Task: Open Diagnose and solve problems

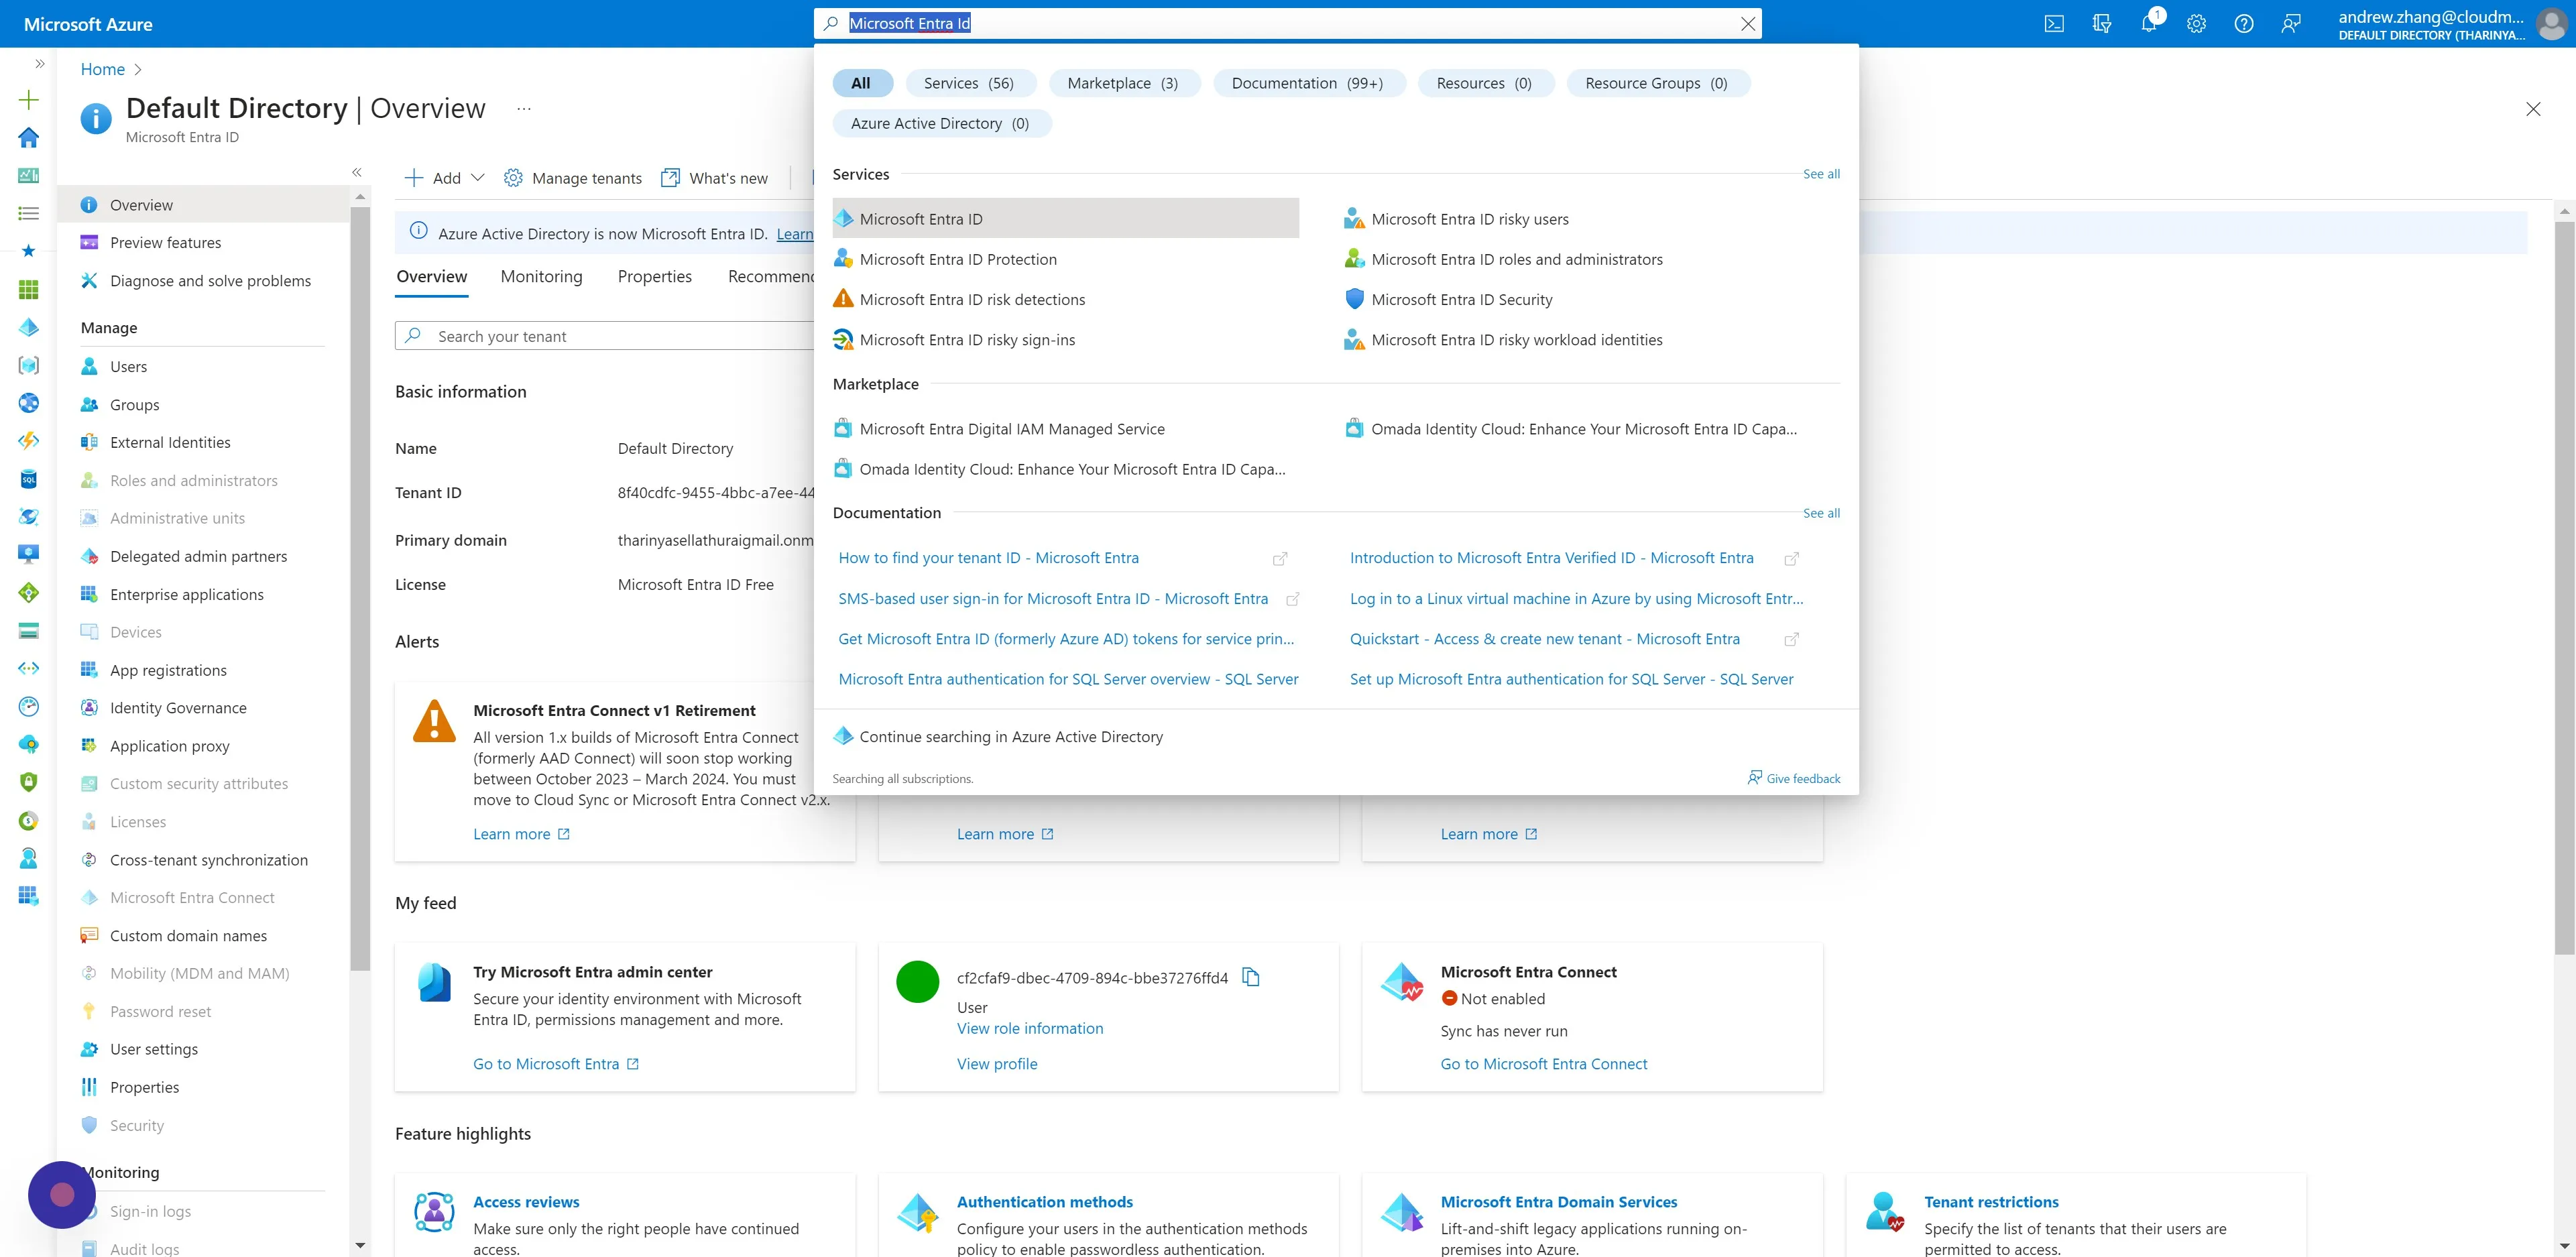Action: pyautogui.click(x=204, y=281)
